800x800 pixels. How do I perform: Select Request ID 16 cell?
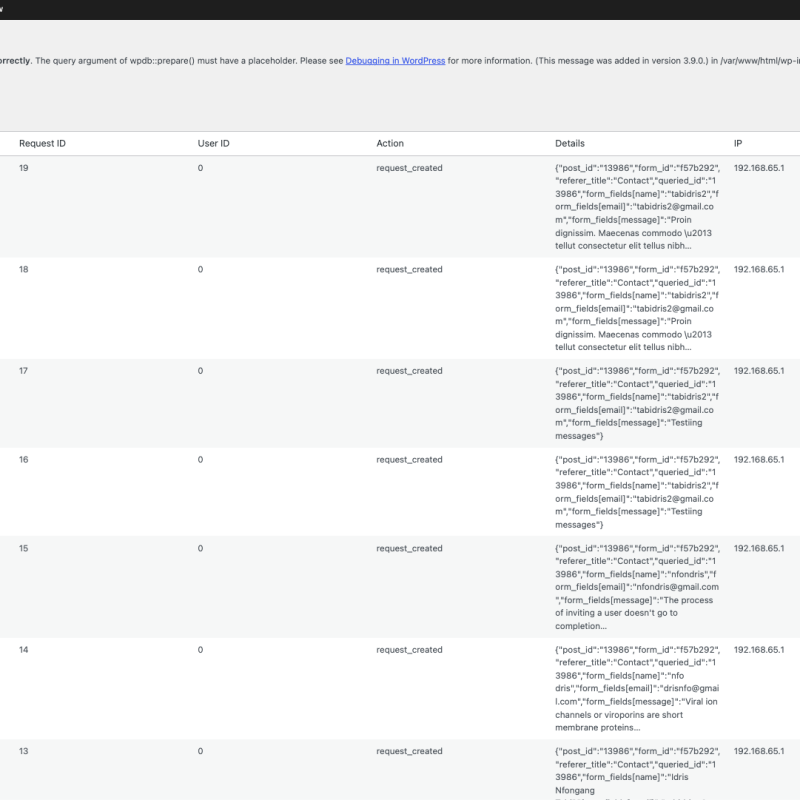tap(23, 460)
